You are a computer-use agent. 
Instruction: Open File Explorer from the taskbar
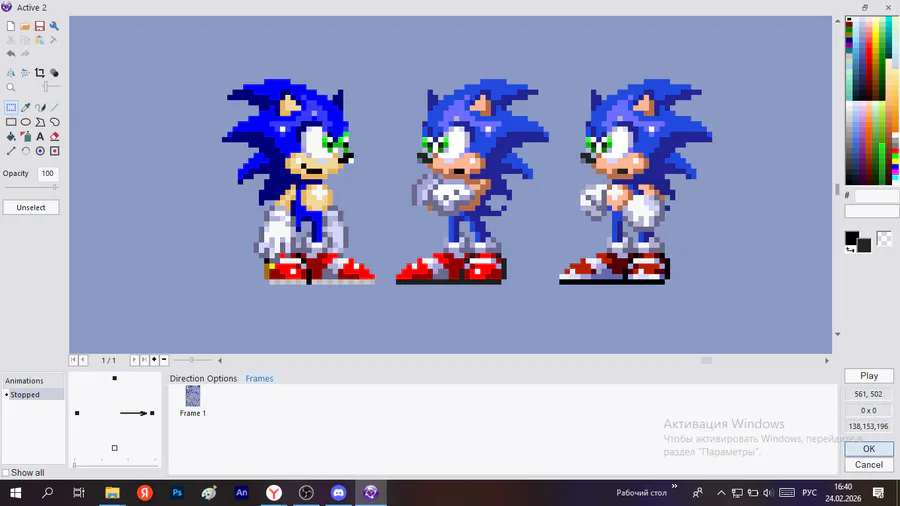[112, 492]
